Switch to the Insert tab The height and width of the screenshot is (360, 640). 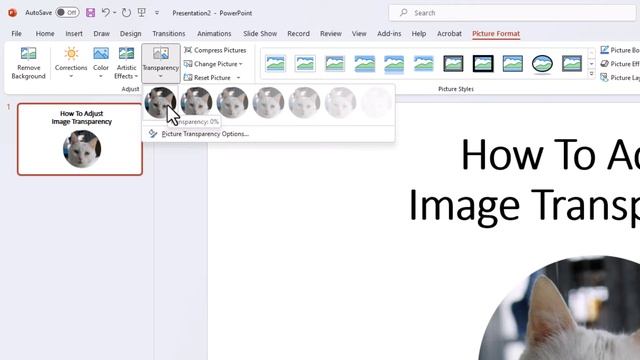(74, 33)
